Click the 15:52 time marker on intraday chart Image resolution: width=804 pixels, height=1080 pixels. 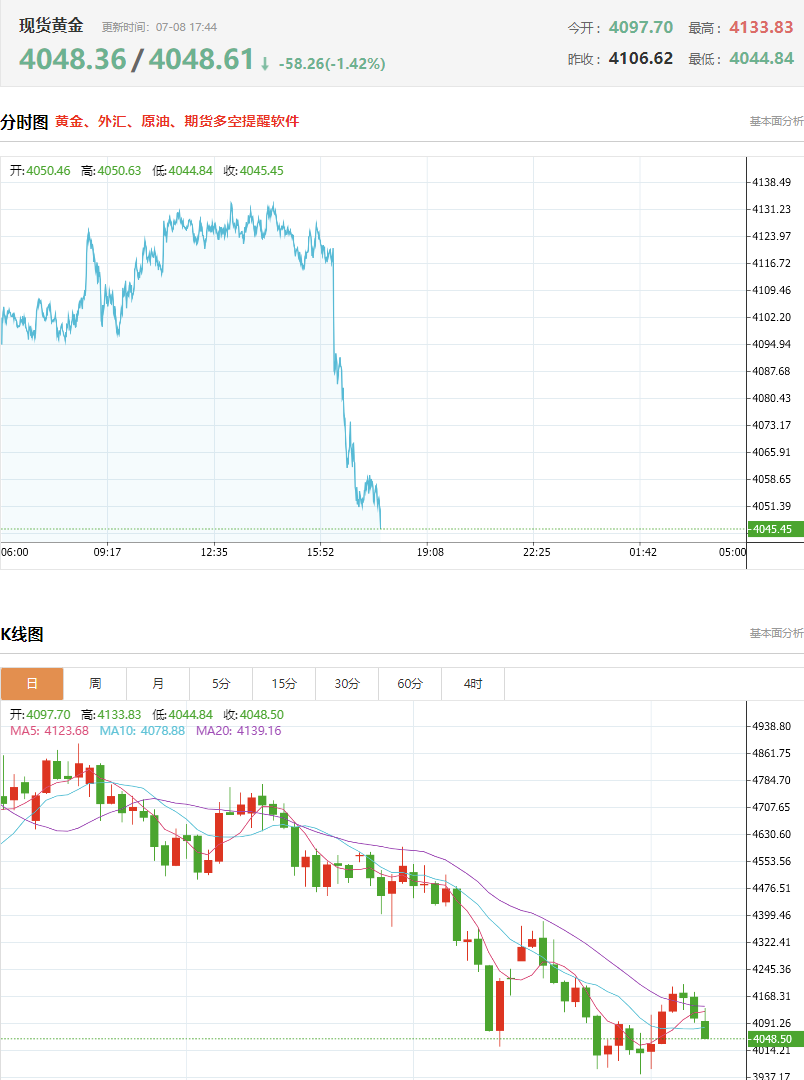[320, 552]
